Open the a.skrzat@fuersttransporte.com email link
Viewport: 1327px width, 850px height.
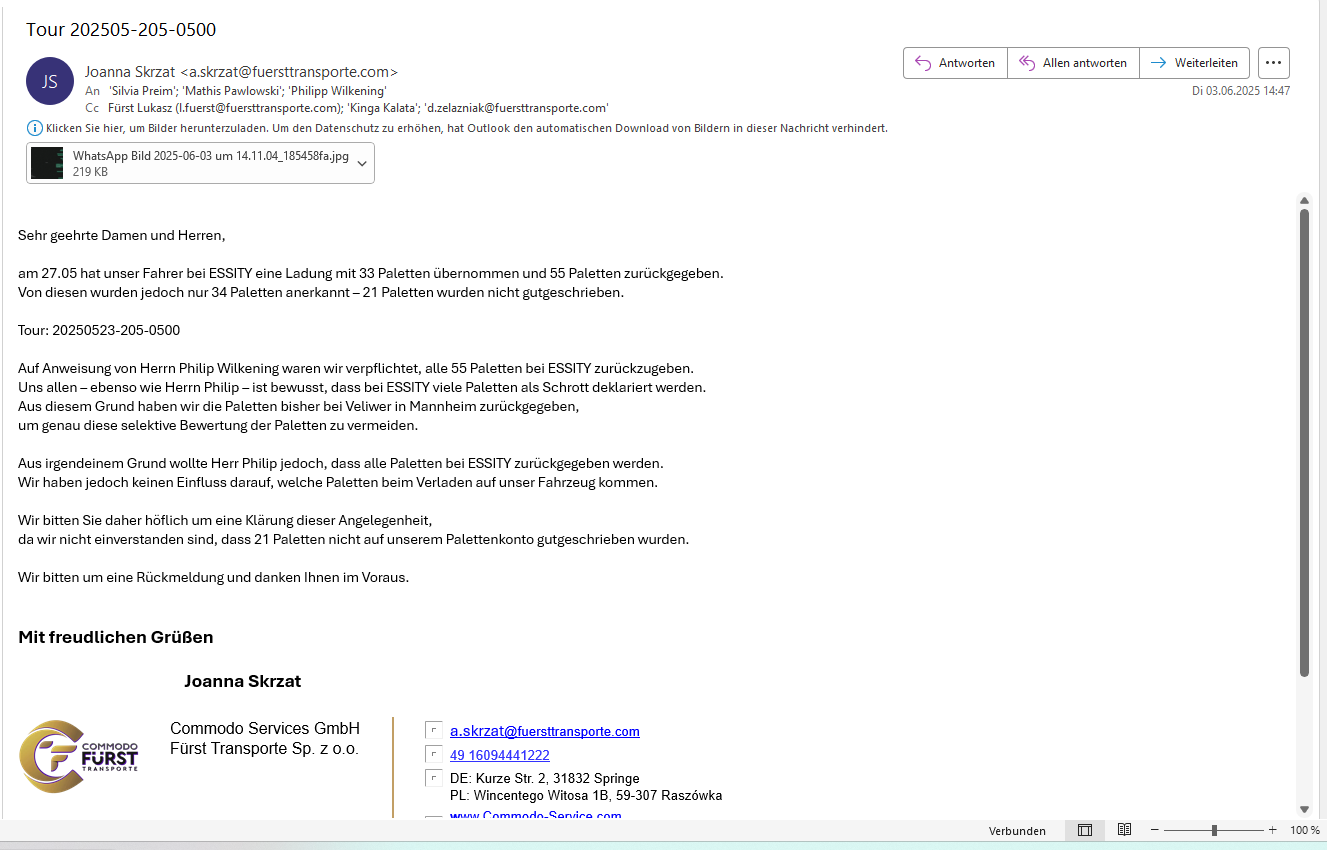pyautogui.click(x=544, y=732)
